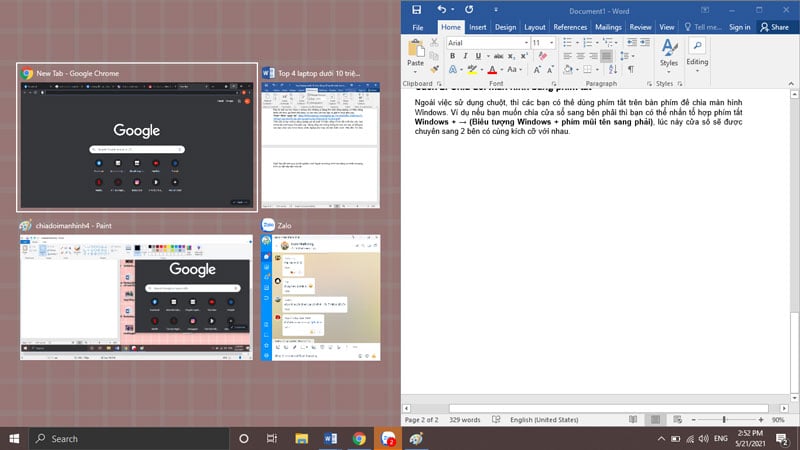Viewport: 800px width, 450px height.
Task: Click the Read Mode view icon
Action: pos(632,419)
